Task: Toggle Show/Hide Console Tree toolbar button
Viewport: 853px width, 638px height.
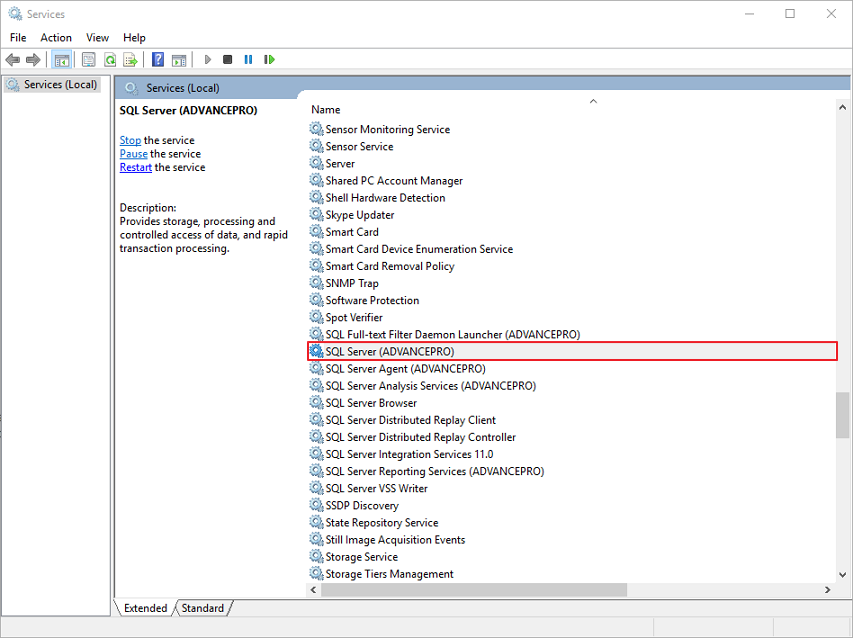Action: coord(61,60)
